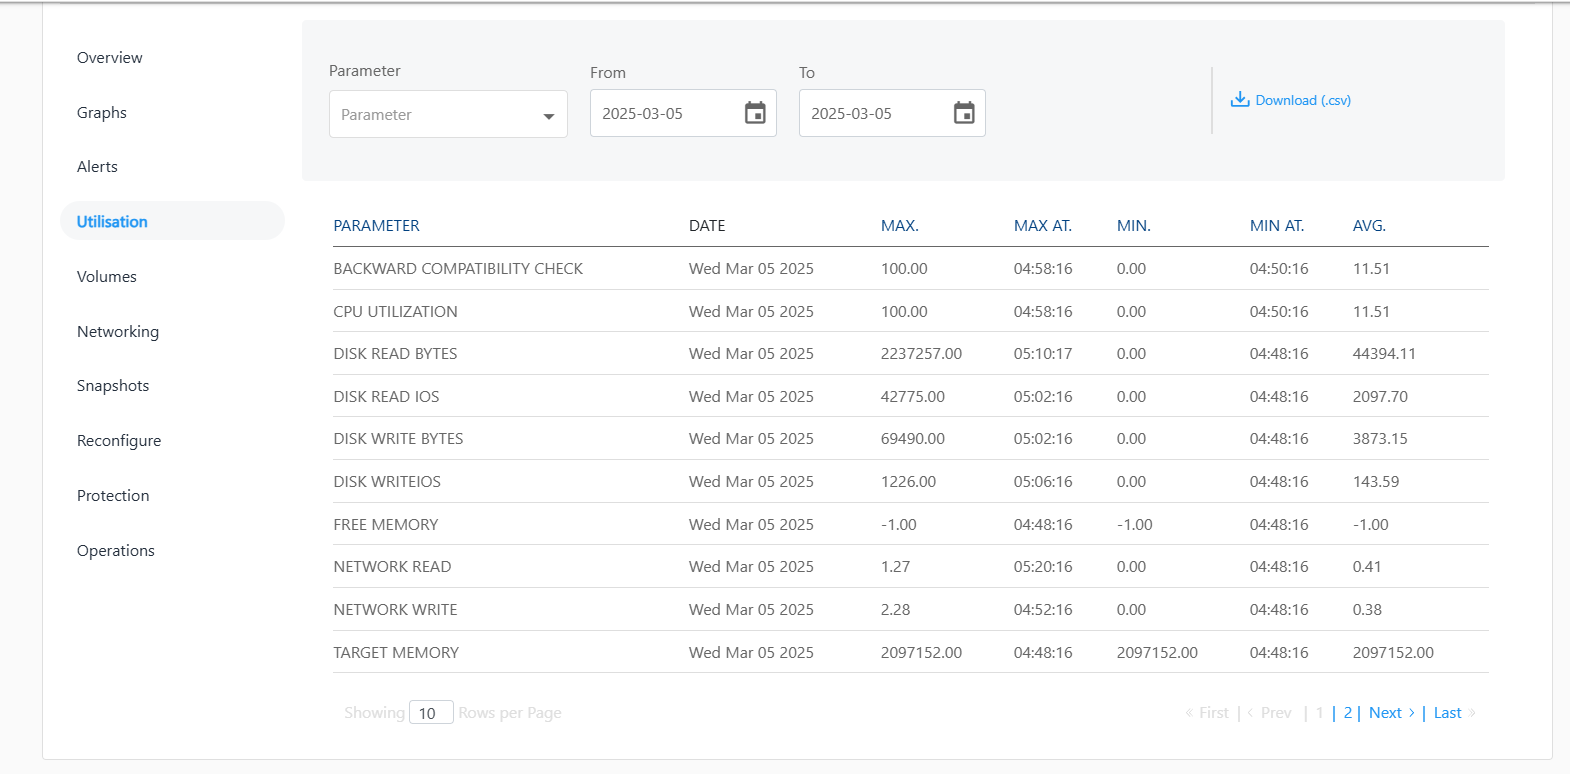Open the Overview section
Viewport: 1570px width, 774px height.
pyautogui.click(x=110, y=58)
